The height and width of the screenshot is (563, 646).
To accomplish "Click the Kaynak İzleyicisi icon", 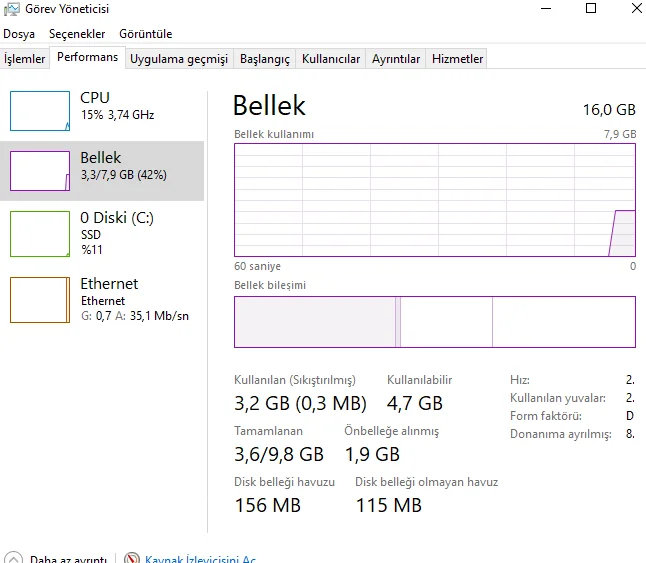I will (x=133, y=559).
